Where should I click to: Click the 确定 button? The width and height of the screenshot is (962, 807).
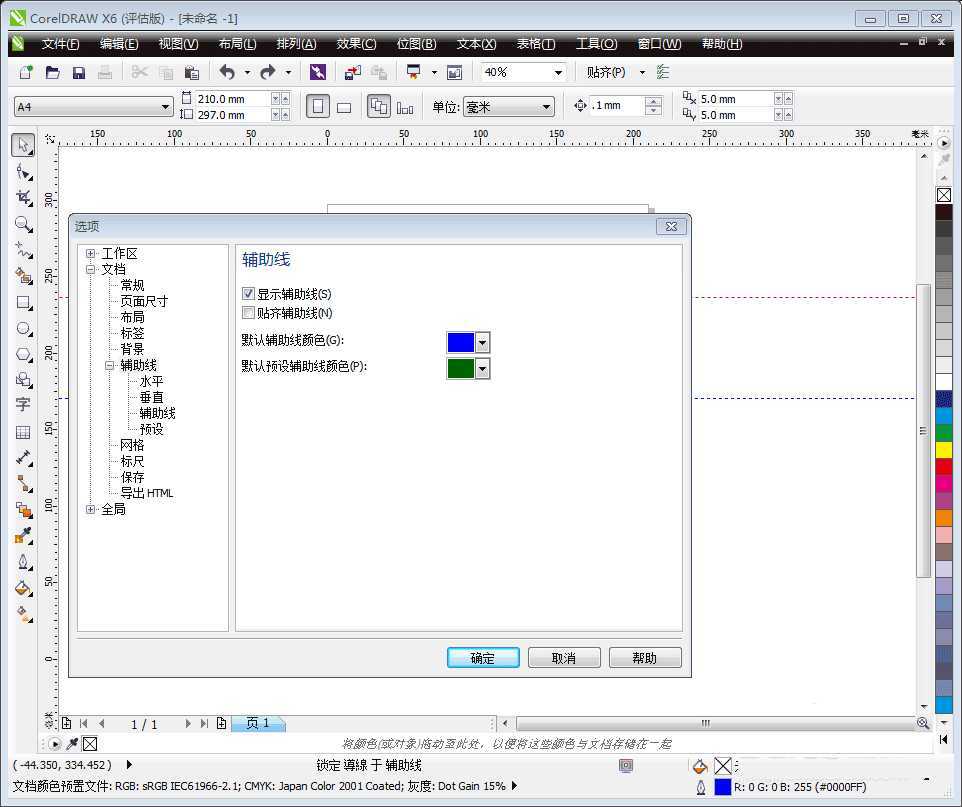coord(483,658)
